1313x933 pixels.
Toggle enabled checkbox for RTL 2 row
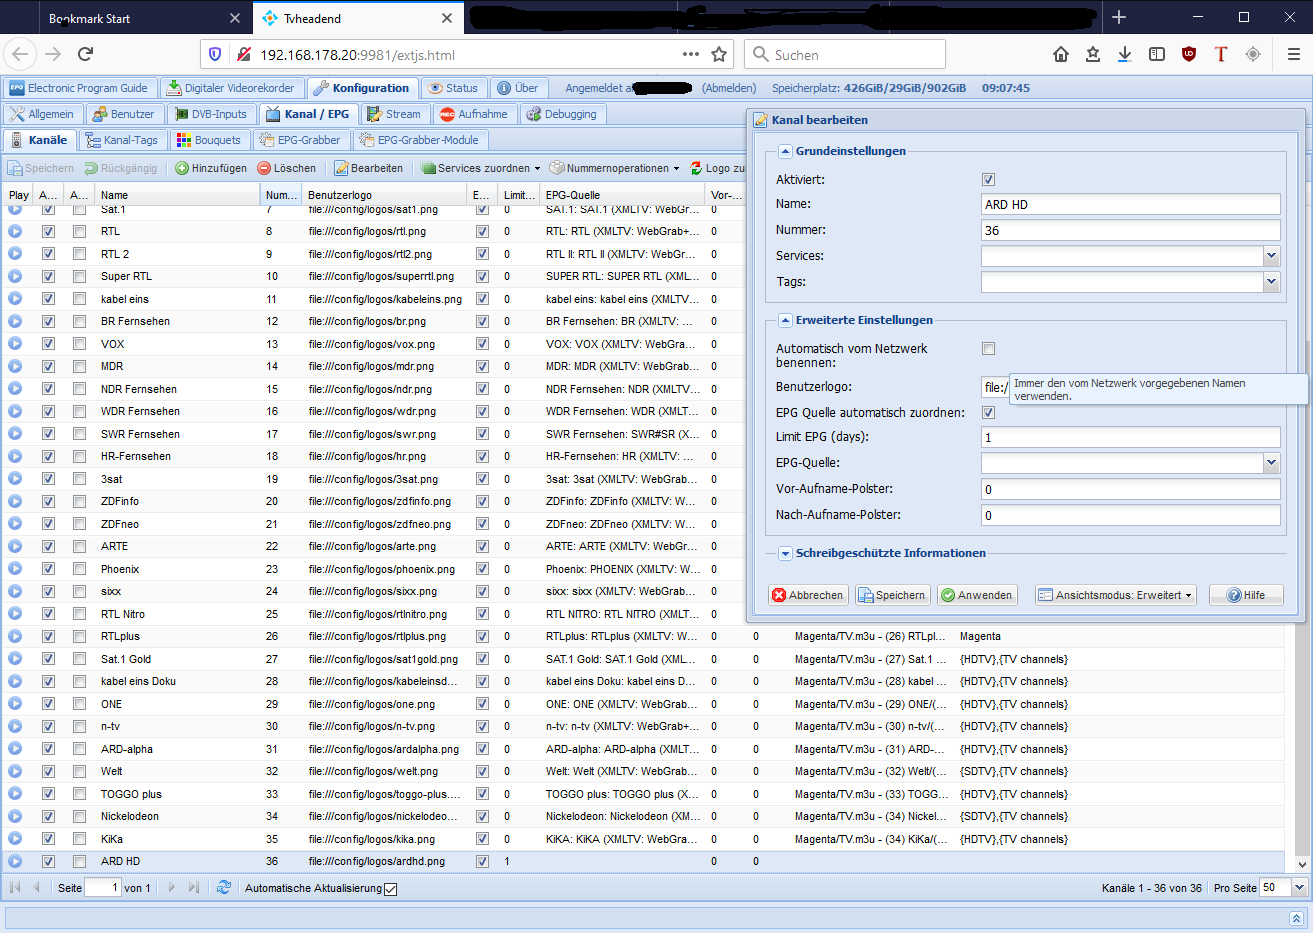click(48, 254)
